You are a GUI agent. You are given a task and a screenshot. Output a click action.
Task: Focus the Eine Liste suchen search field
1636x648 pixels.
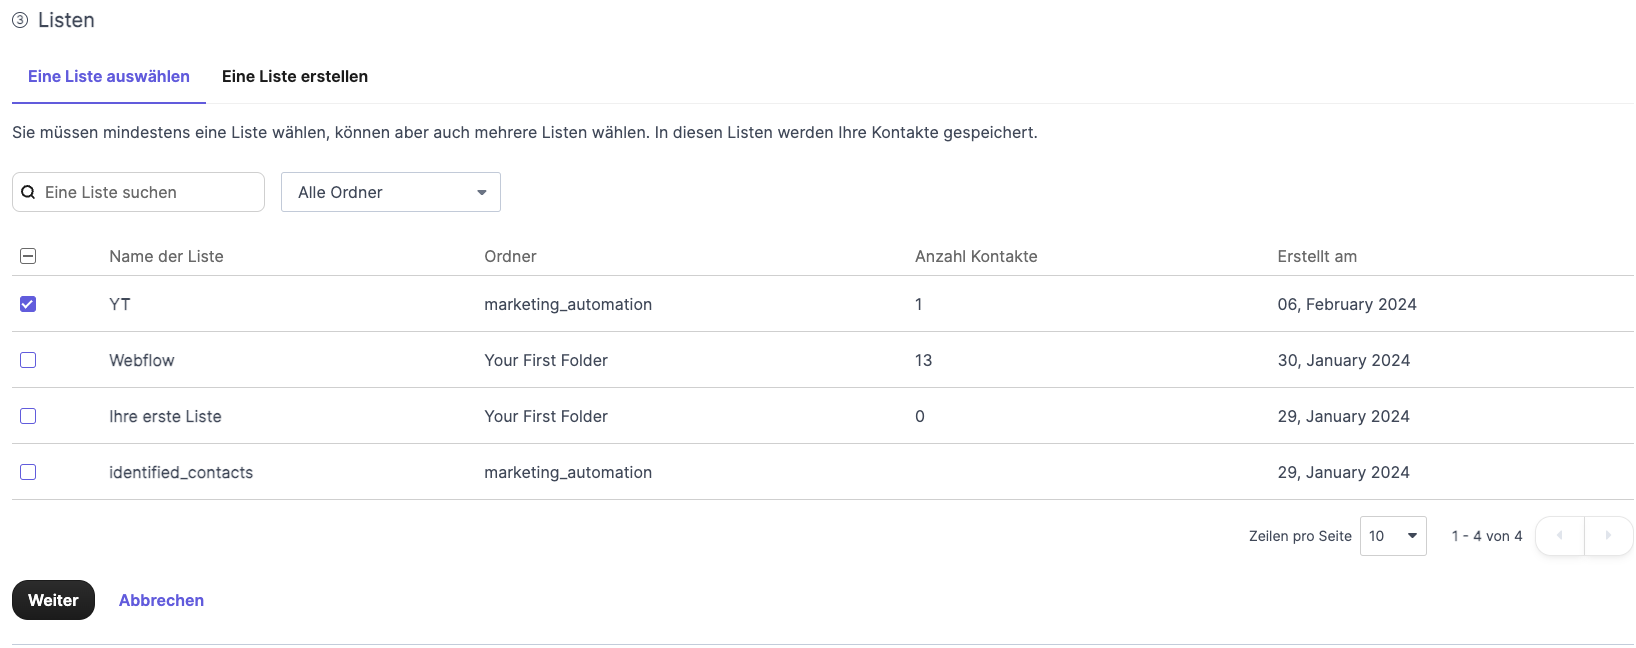138,192
